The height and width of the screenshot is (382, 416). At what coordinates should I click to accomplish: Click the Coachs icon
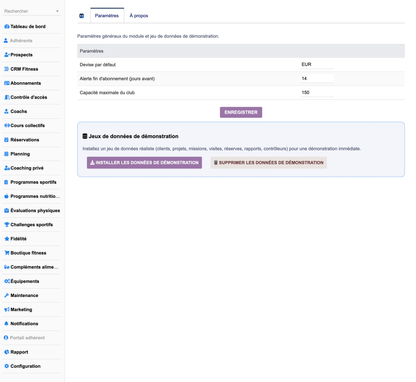click(6, 111)
